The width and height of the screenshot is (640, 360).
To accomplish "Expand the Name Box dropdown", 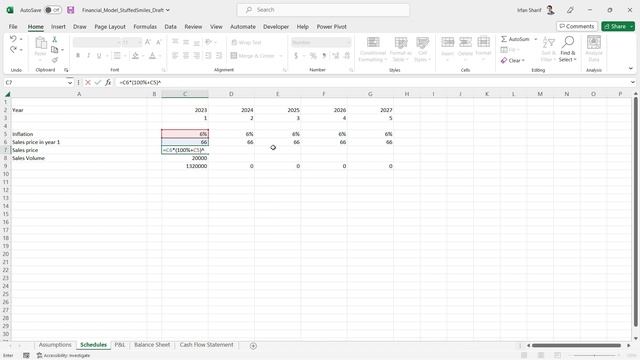I will 70,82.
